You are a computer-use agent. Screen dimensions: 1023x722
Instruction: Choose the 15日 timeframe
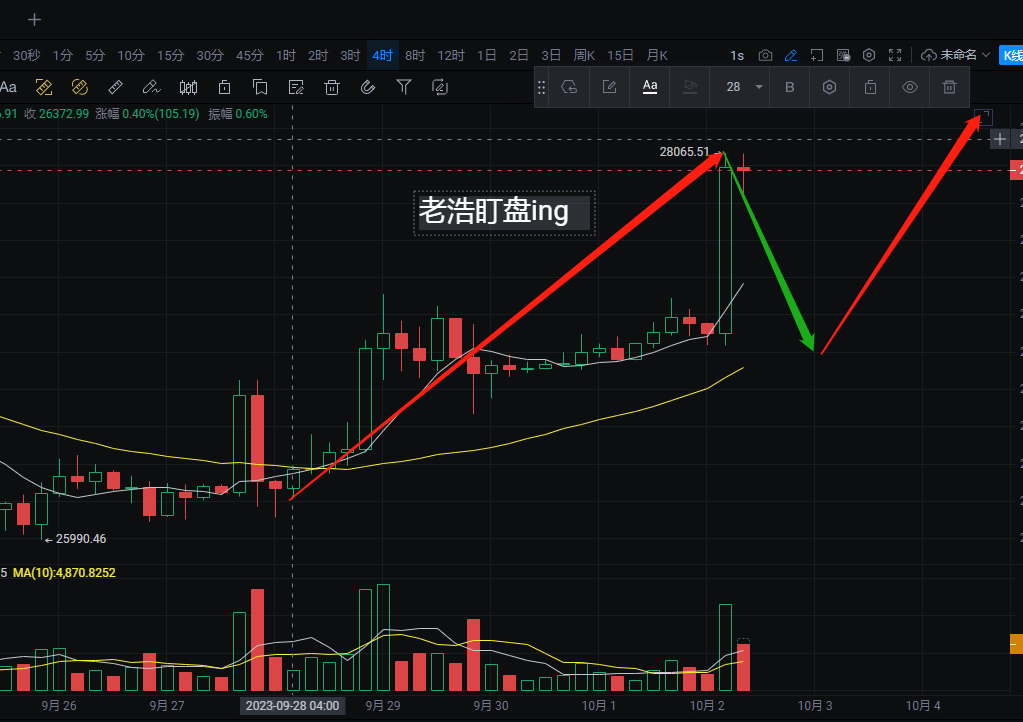click(x=620, y=55)
